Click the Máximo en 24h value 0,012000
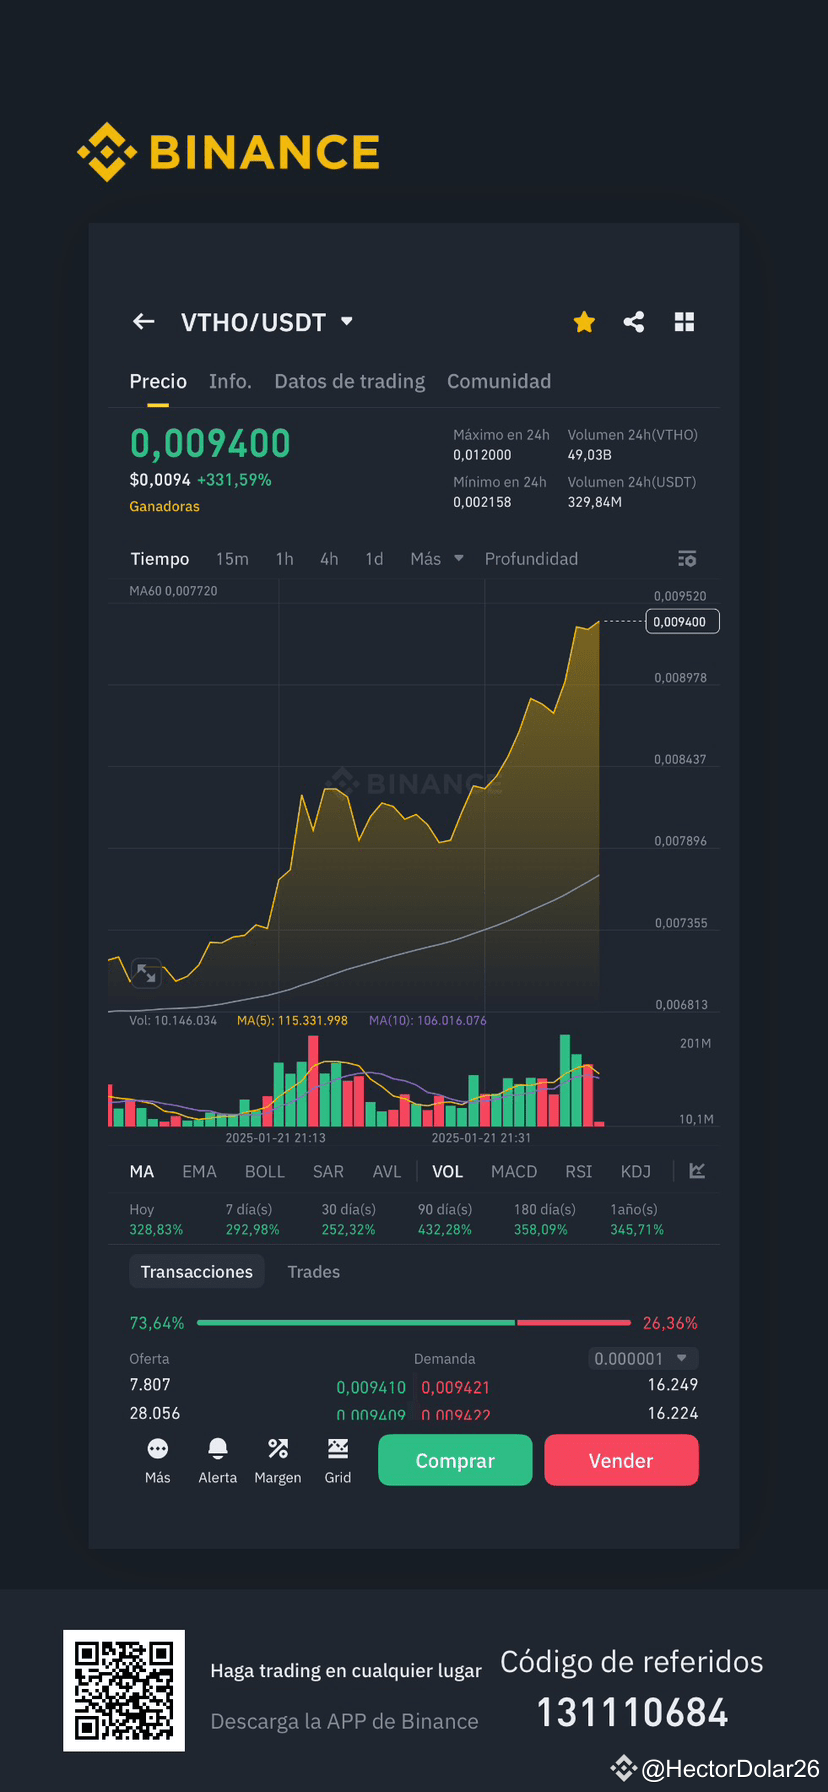The width and height of the screenshot is (828, 1792). [x=482, y=455]
